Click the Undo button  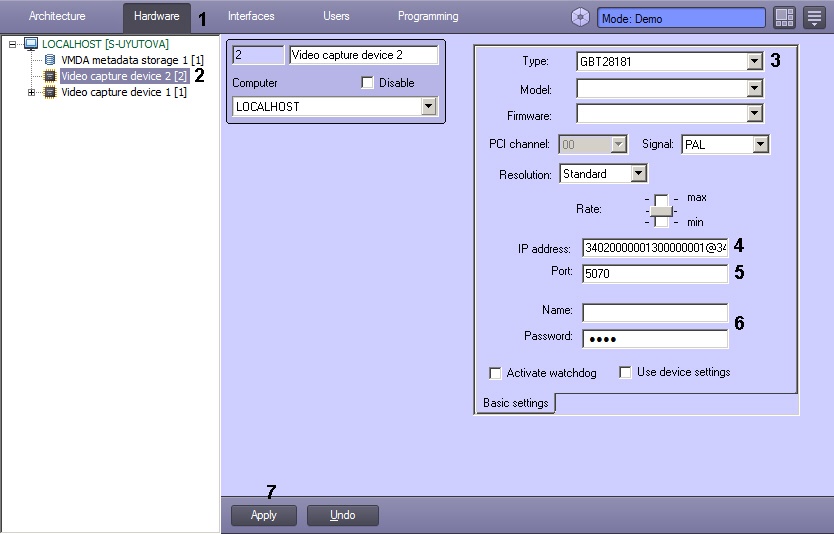click(x=342, y=515)
